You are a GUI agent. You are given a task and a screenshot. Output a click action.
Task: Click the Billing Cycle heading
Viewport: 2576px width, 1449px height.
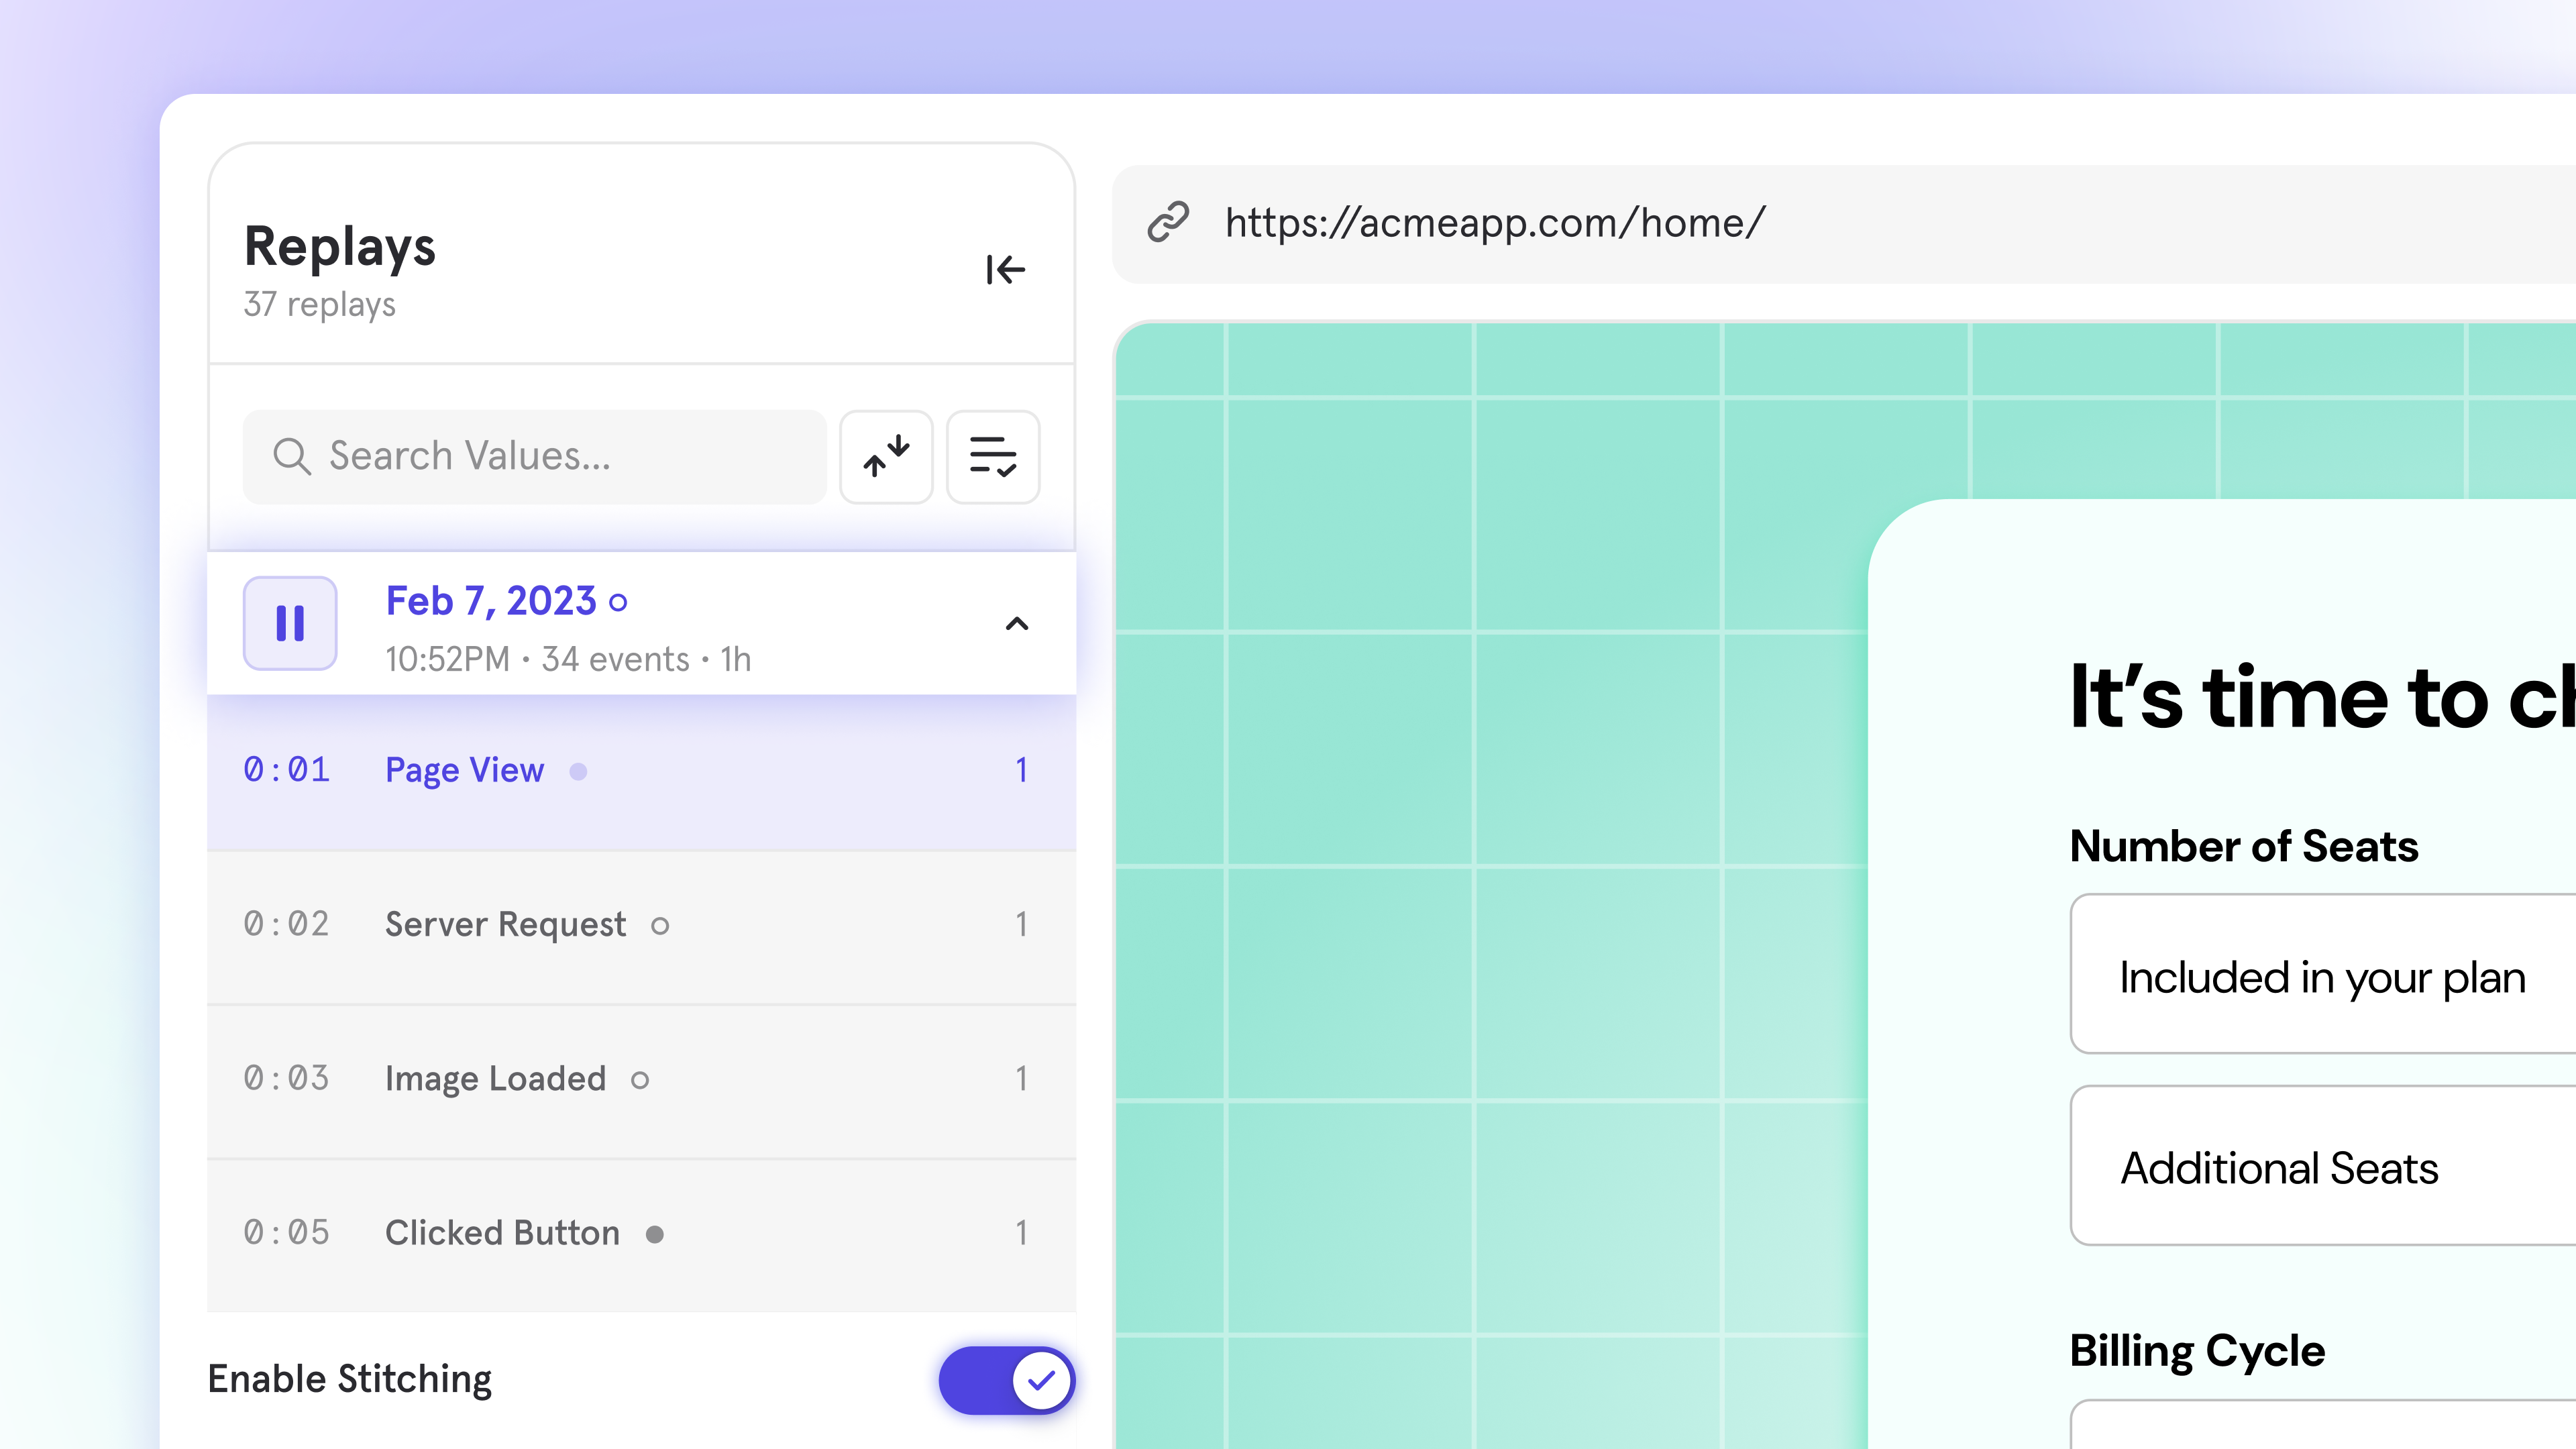point(2197,1351)
